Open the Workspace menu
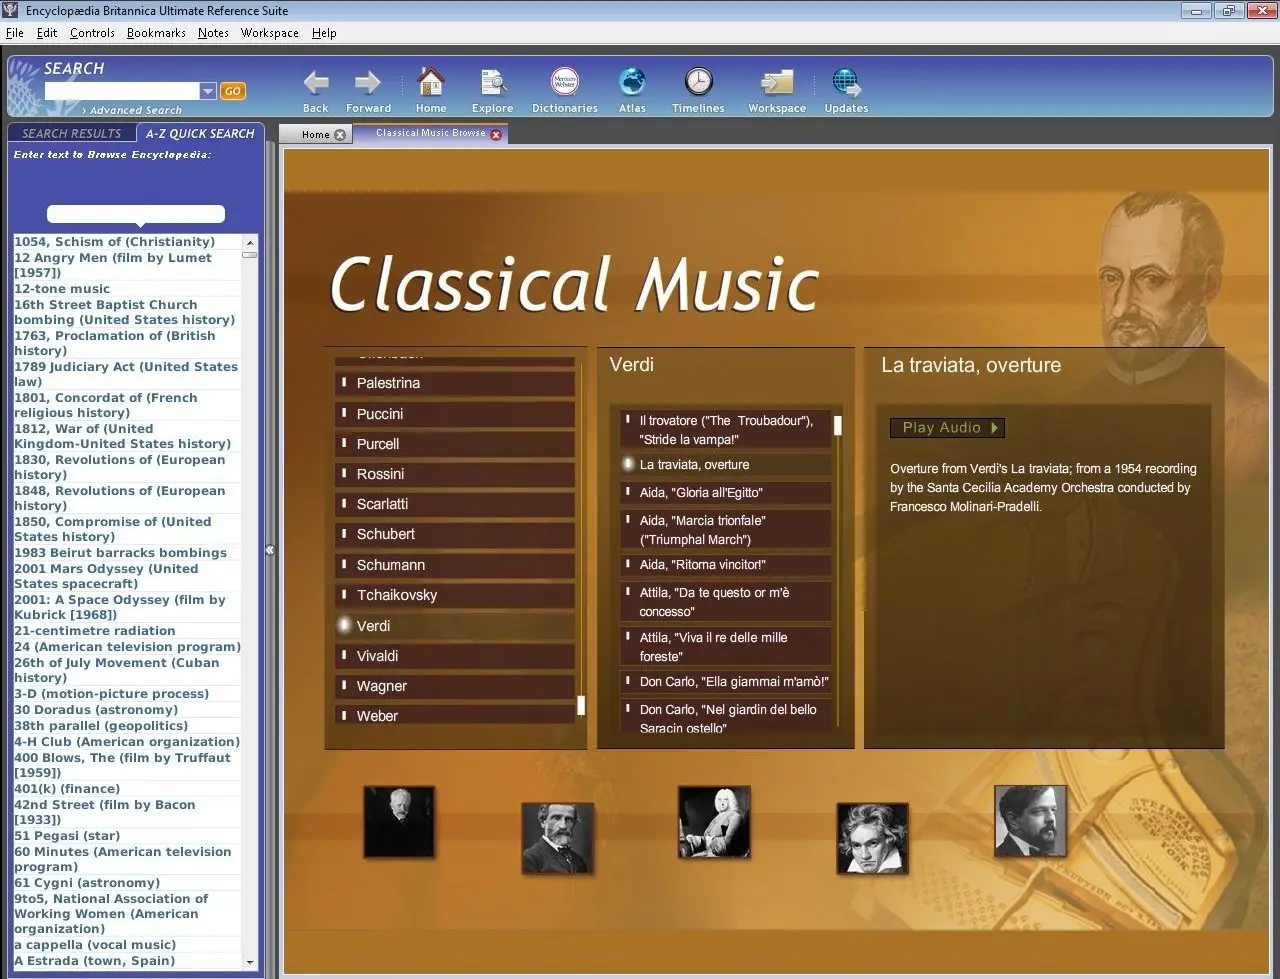Image resolution: width=1280 pixels, height=979 pixels. (269, 33)
